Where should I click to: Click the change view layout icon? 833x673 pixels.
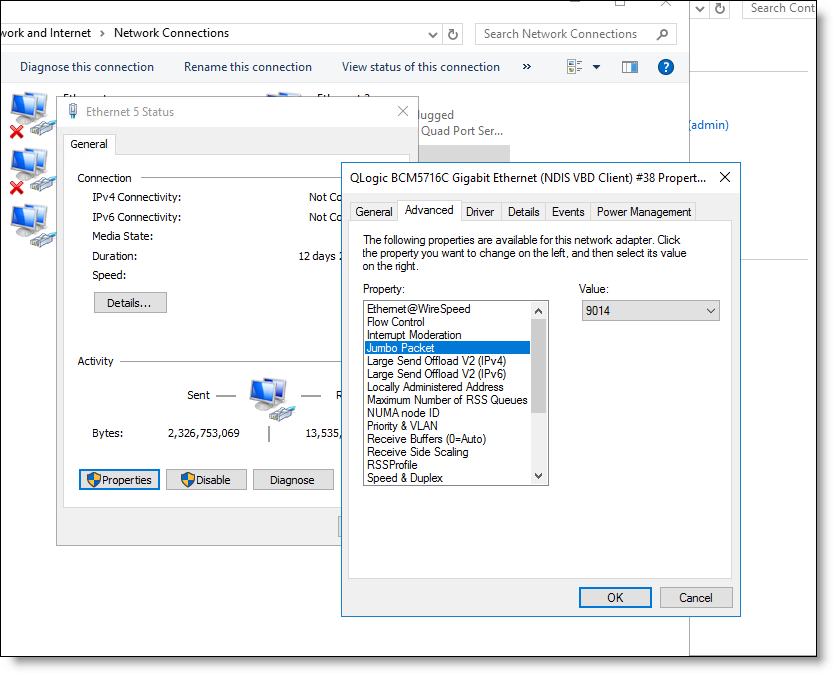(x=574, y=67)
